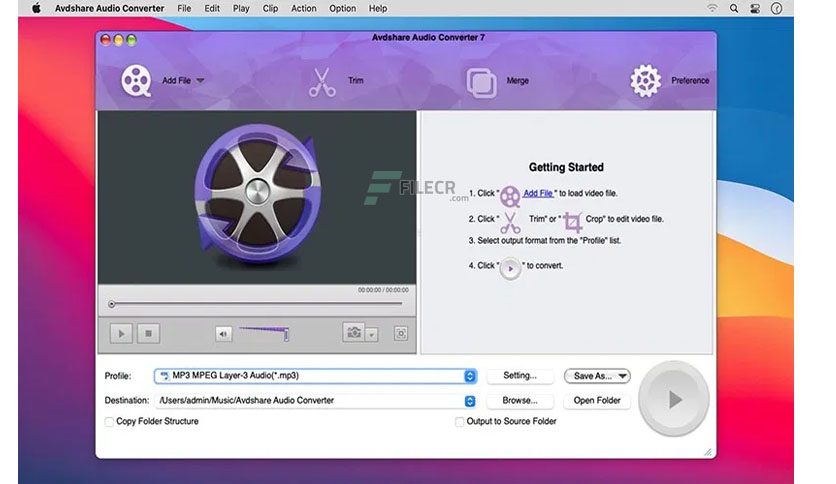The width and height of the screenshot is (836, 484).
Task: Open the Help menu
Action: pos(378,9)
